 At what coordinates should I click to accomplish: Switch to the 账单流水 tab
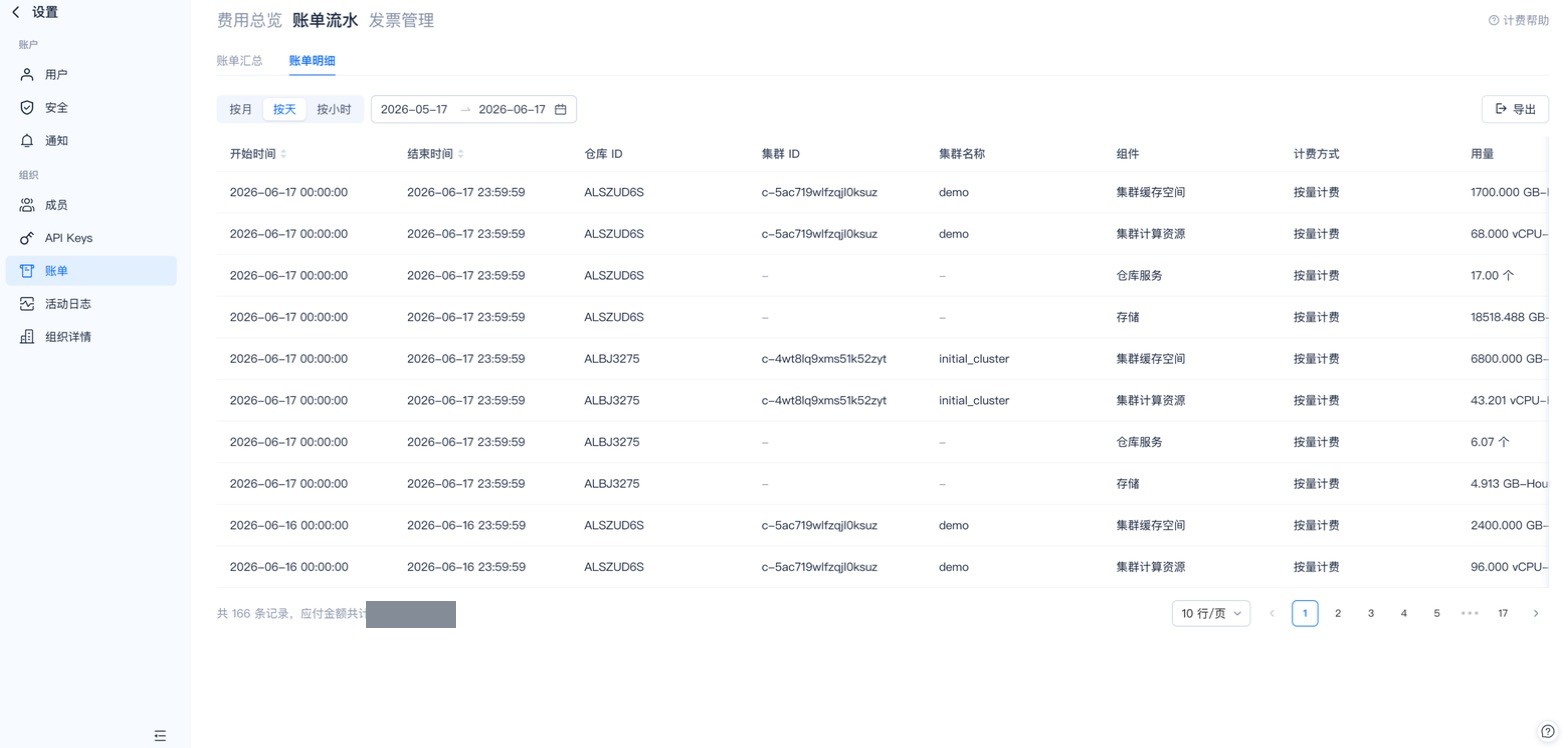325,20
